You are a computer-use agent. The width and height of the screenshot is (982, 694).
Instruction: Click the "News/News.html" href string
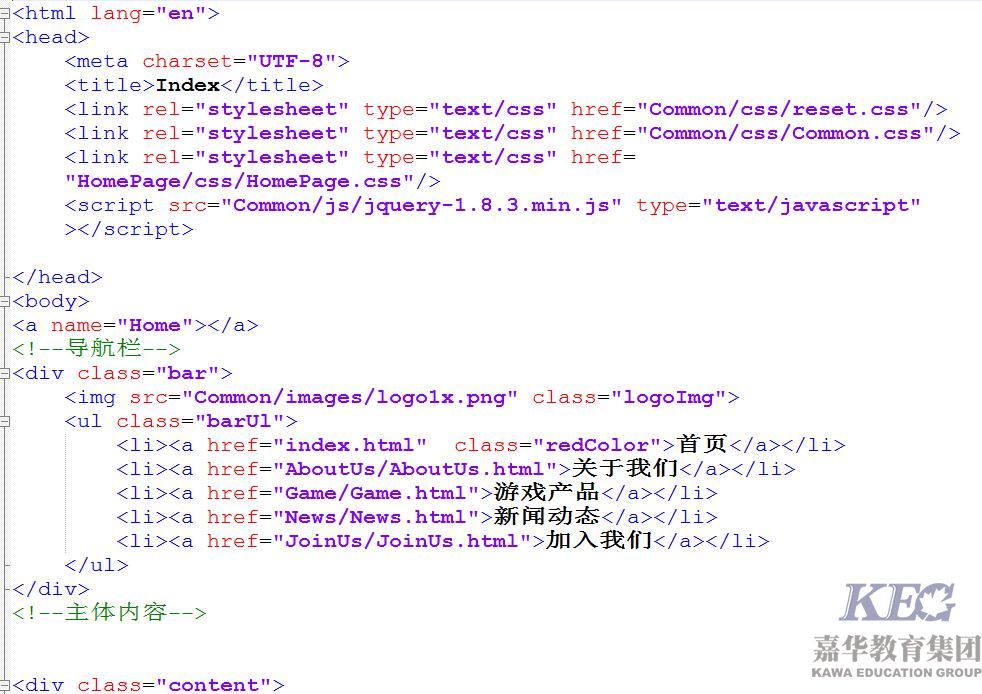375,517
